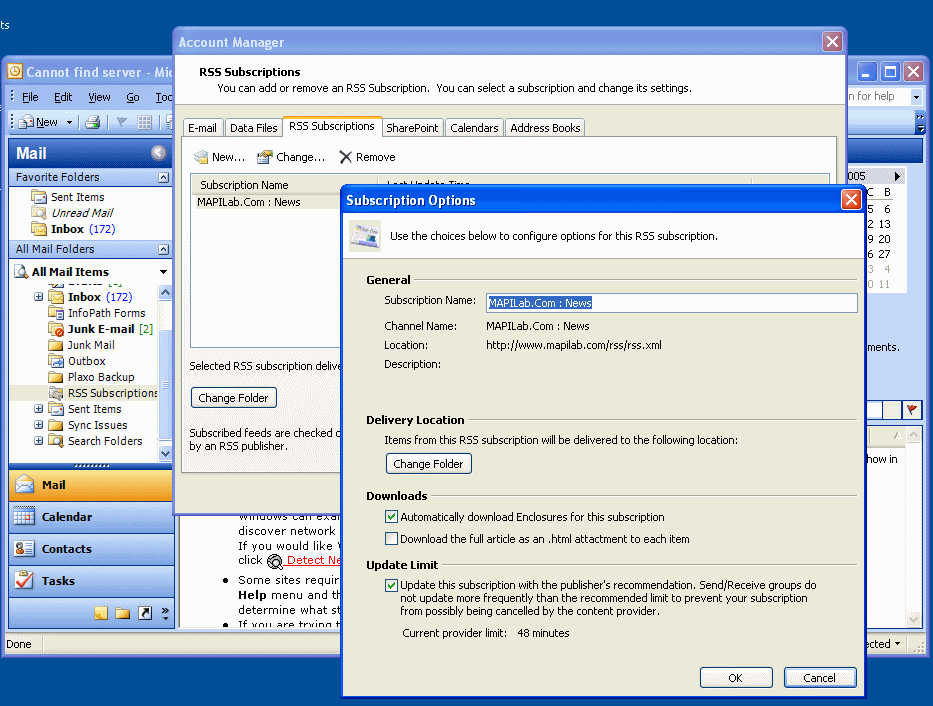The image size is (933, 706).
Task: Click the Detect Network magnifier icon
Action: pyautogui.click(x=275, y=561)
